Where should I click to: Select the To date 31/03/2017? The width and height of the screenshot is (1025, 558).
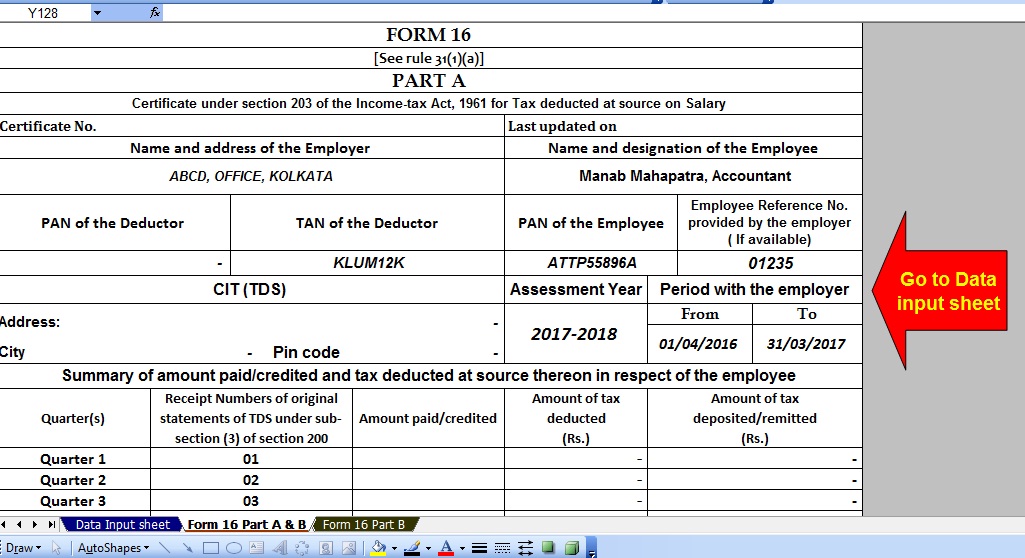(x=807, y=344)
